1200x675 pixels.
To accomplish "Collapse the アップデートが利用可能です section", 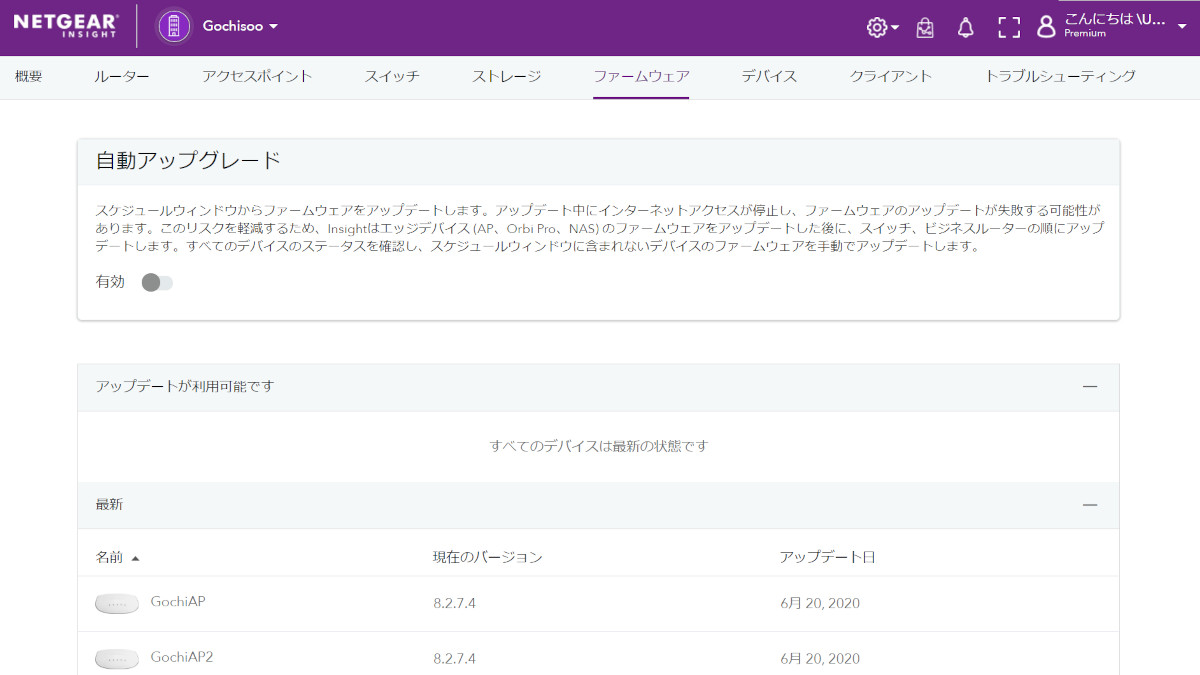I will [1090, 387].
